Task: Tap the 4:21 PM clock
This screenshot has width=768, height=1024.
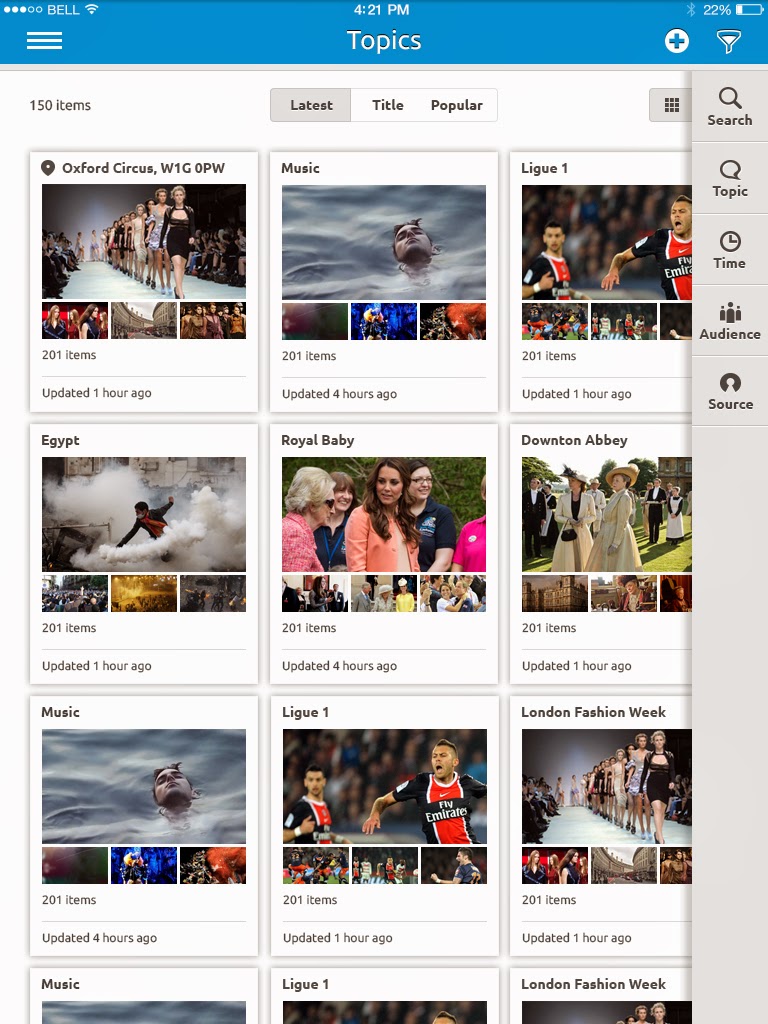Action: (x=381, y=10)
